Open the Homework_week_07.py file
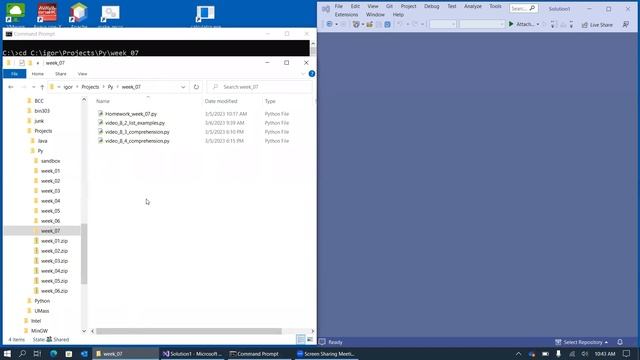 pos(131,114)
